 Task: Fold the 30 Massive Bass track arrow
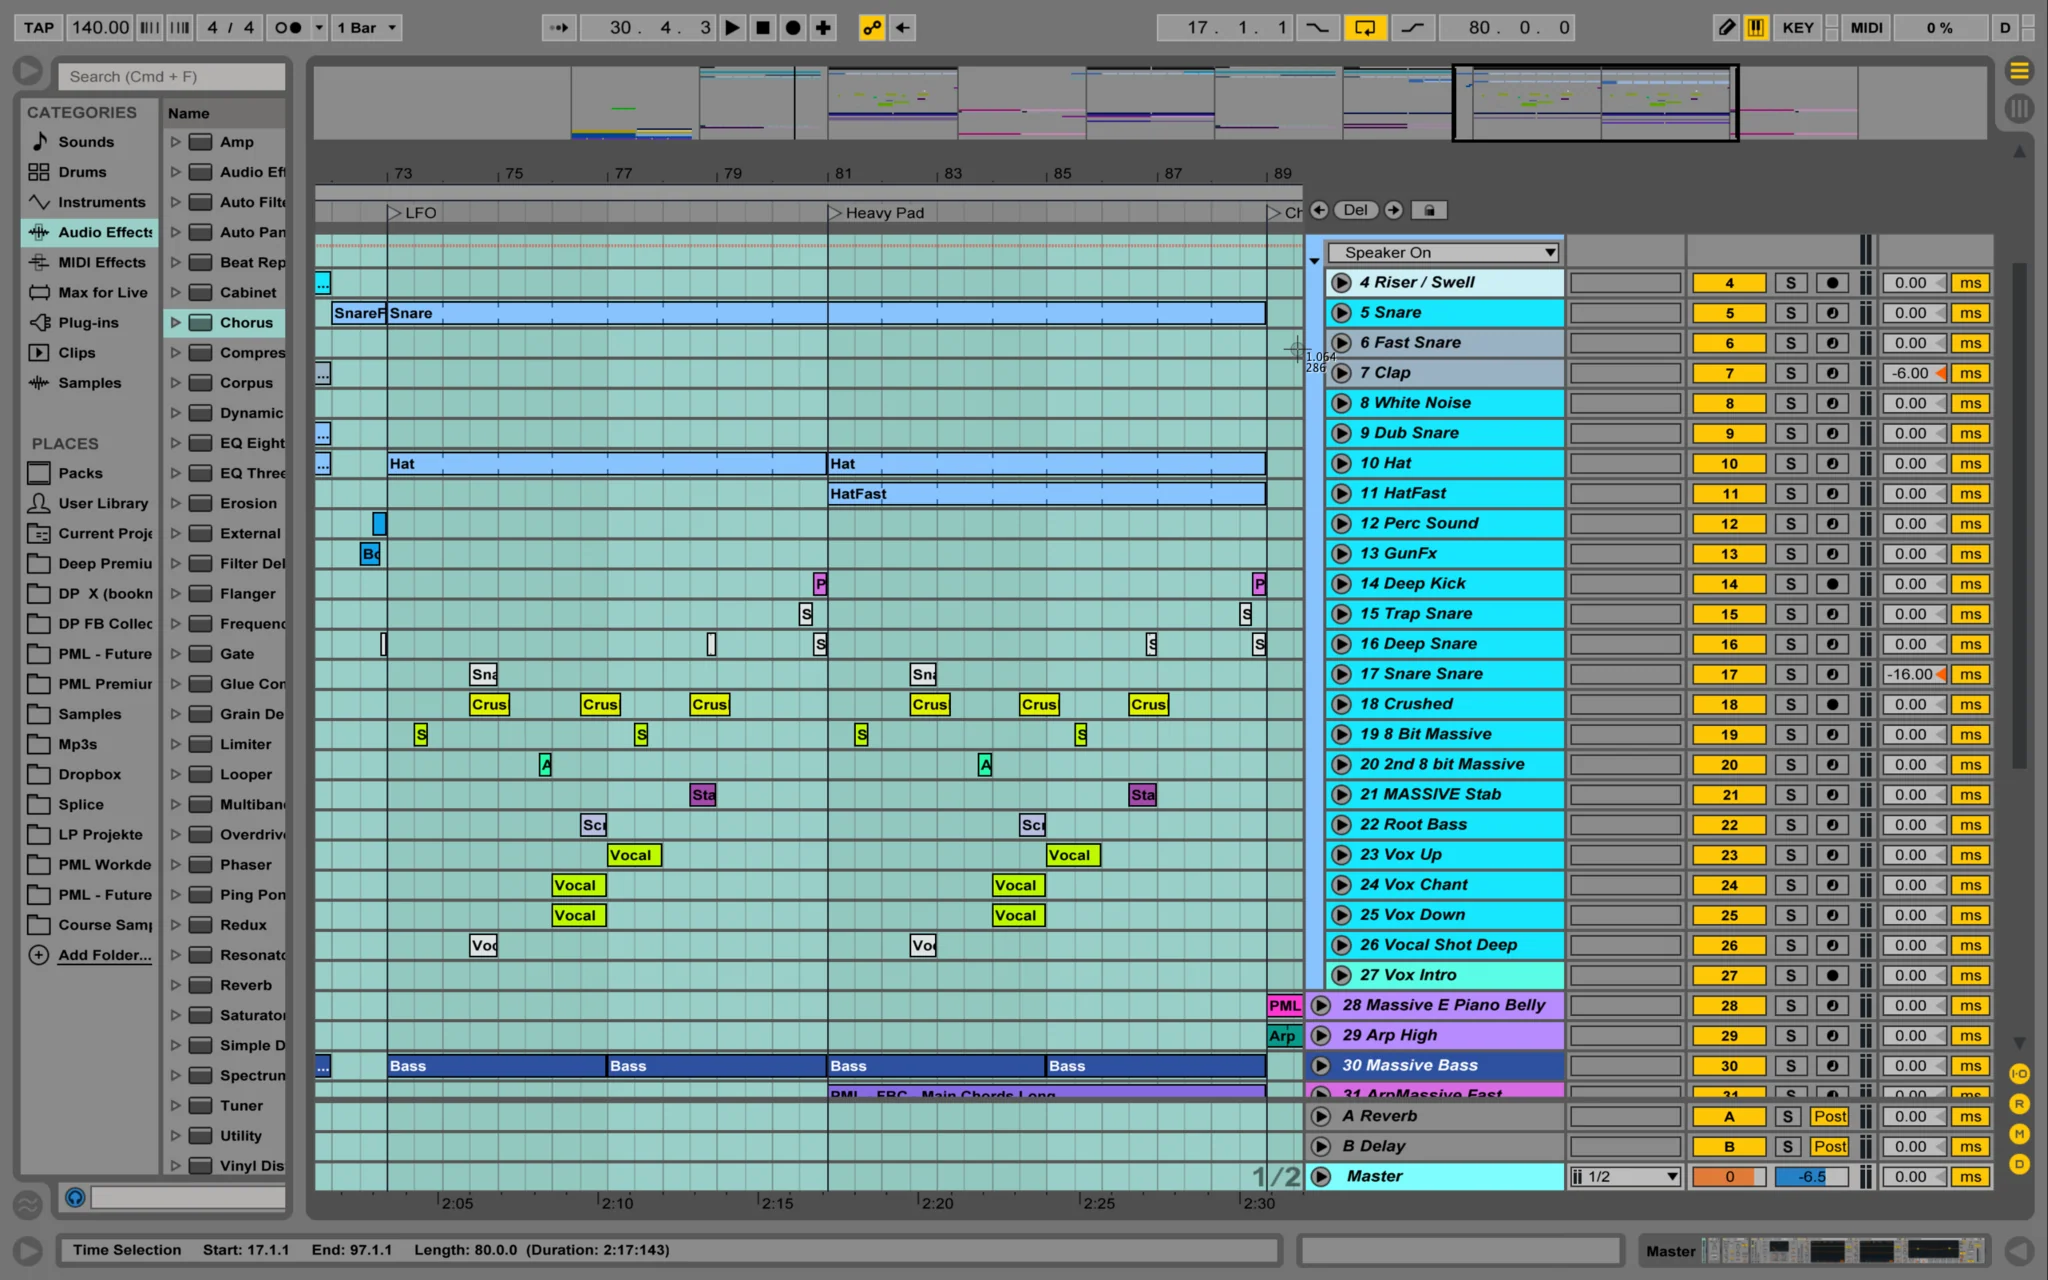[1321, 1066]
